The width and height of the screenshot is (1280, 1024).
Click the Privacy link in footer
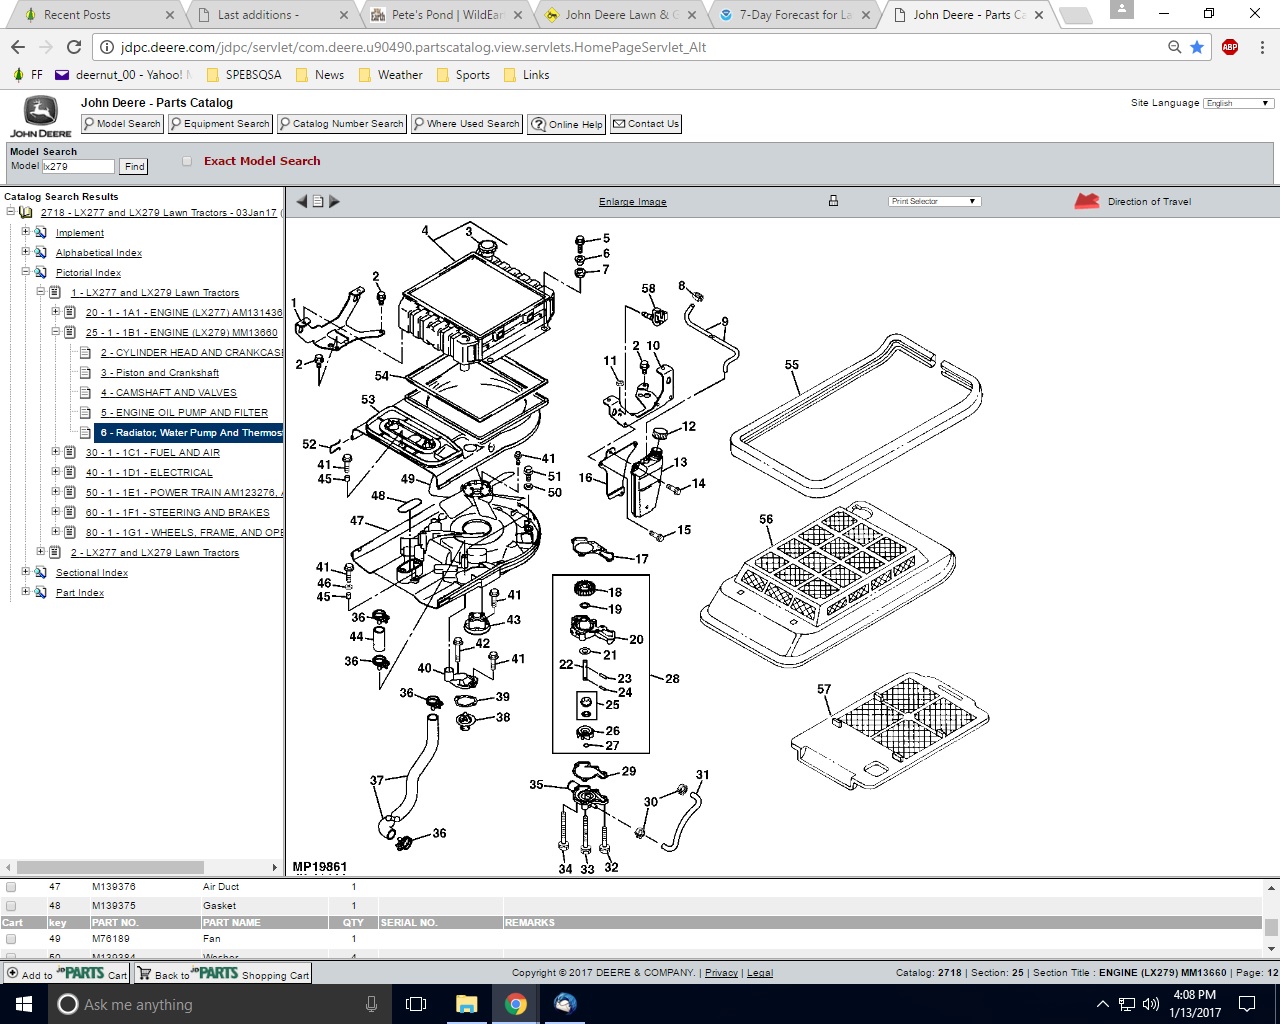[721, 973]
